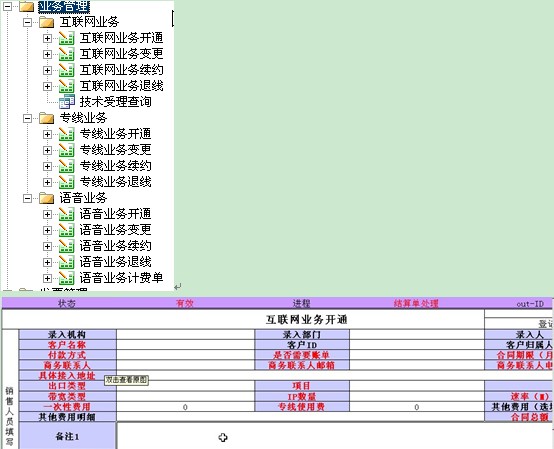
Task: Collapse the 专线业务 folder node
Action: (27, 118)
